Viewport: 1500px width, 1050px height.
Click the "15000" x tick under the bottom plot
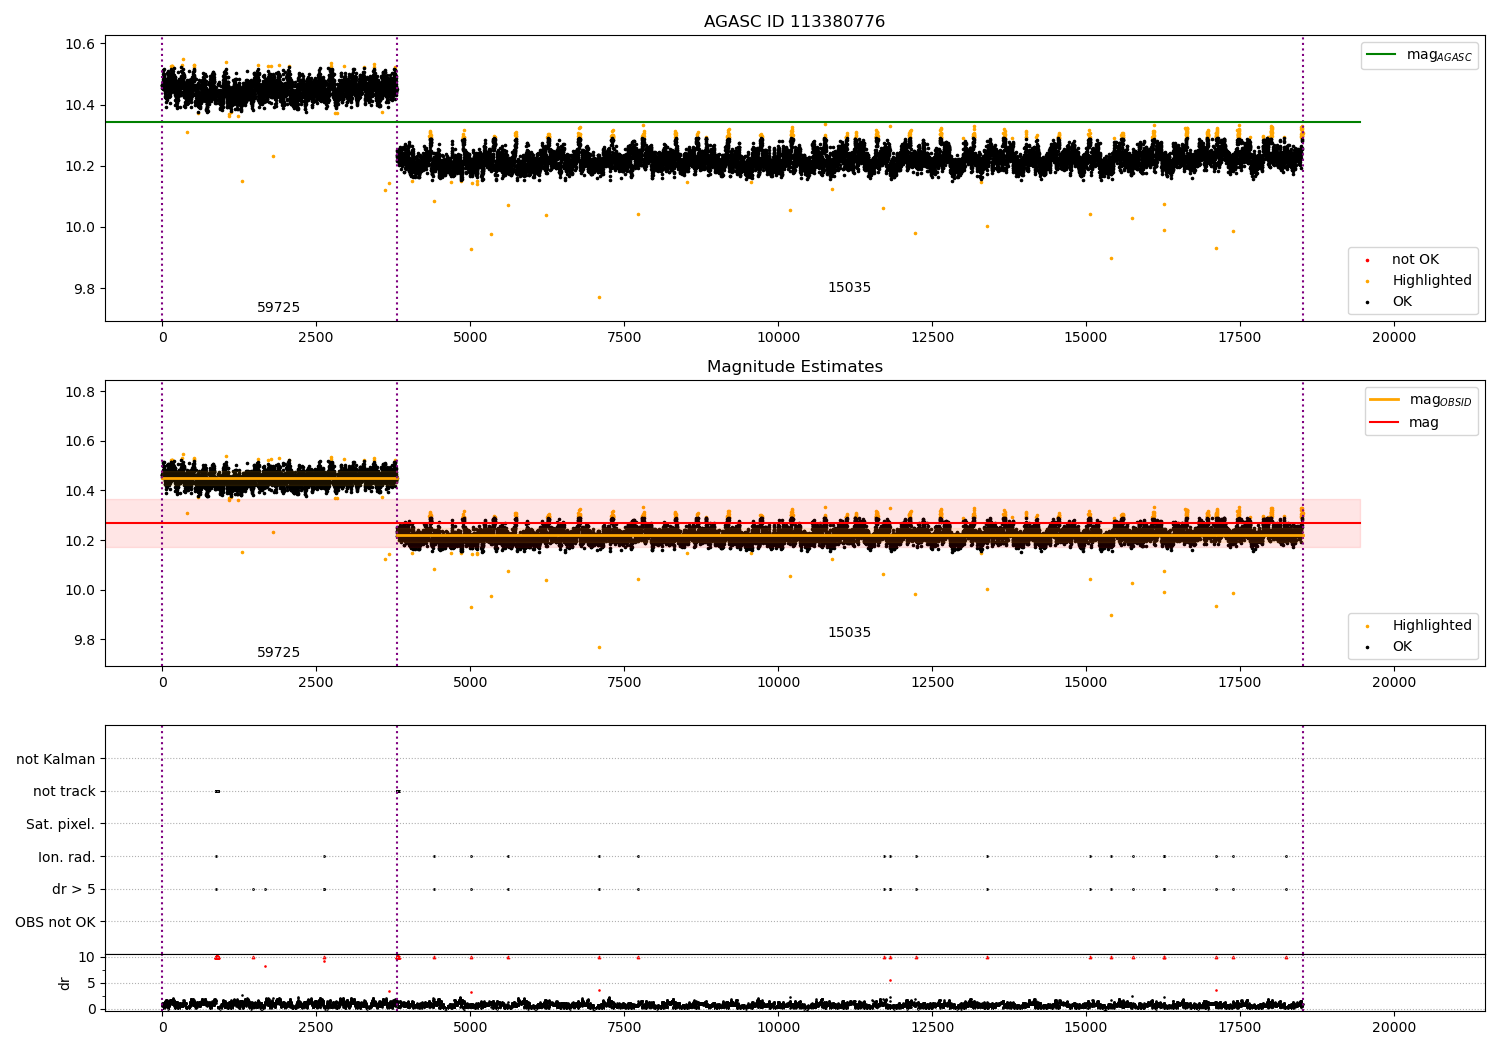[x=1086, y=1027]
